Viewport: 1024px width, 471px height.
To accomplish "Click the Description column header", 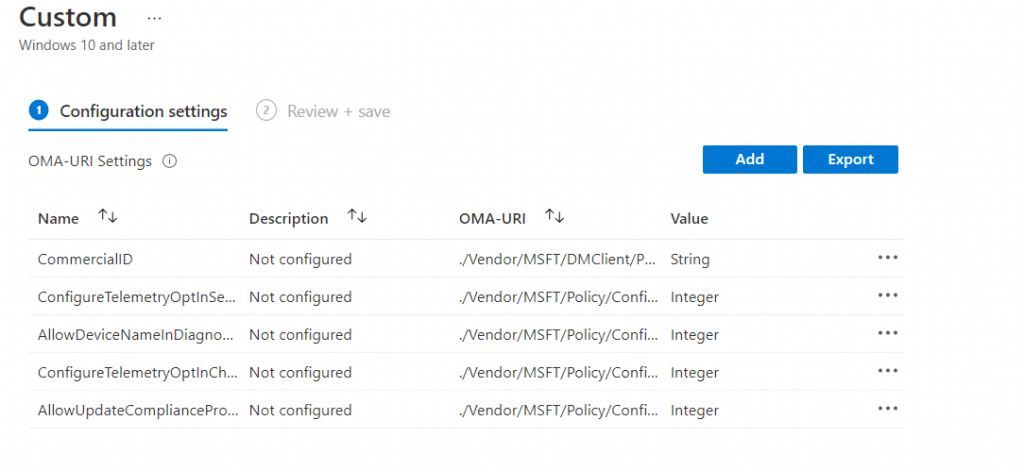I will click(289, 219).
